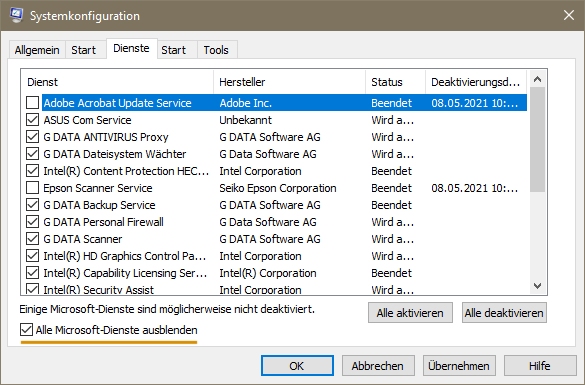The height and width of the screenshot is (385, 585).
Task: Toggle the Intel(R) Security Assist checkbox
Action: point(32,289)
